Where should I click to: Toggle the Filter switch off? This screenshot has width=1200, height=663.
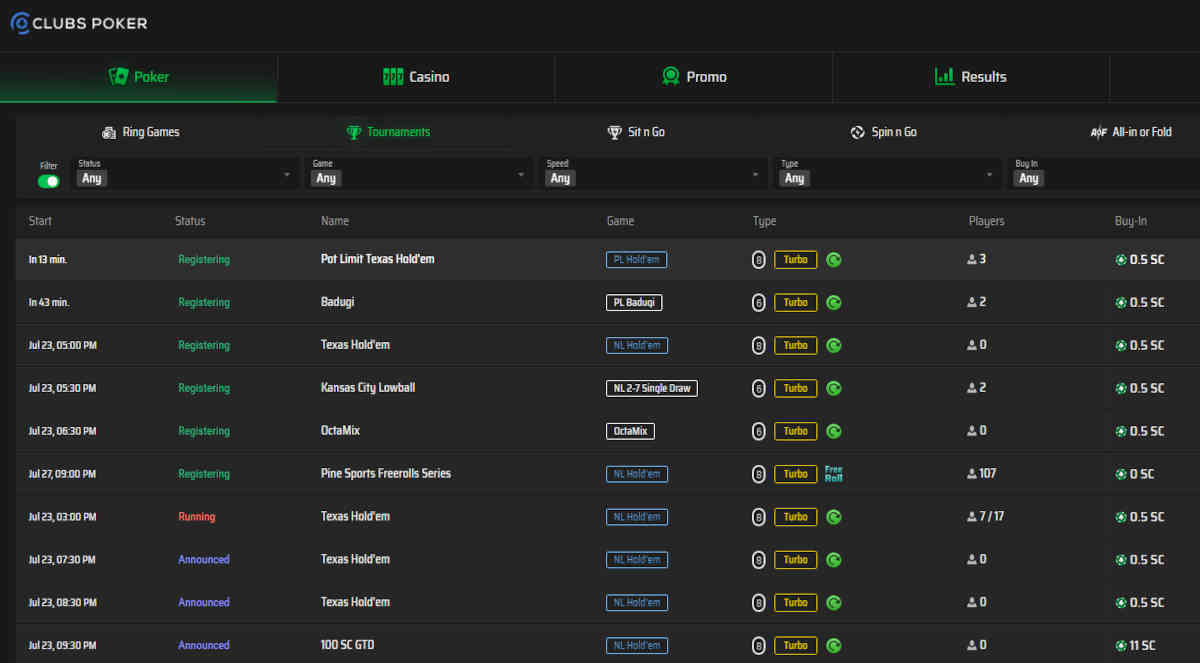[x=48, y=181]
